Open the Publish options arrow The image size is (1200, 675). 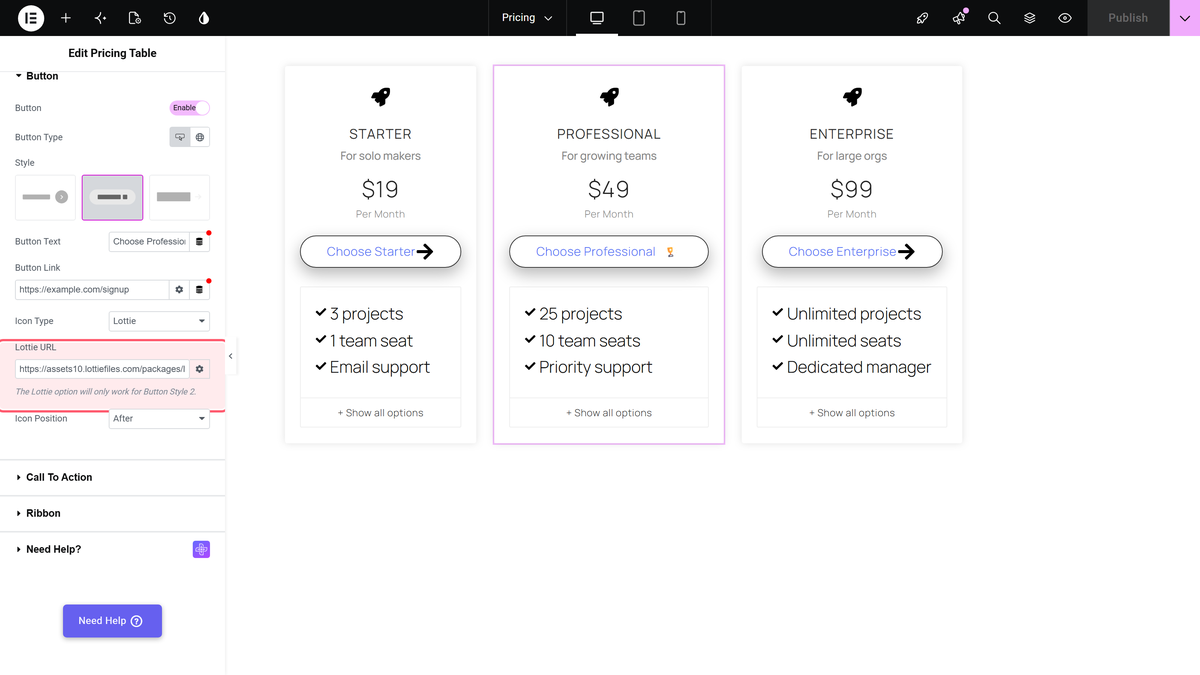pyautogui.click(x=1184, y=18)
